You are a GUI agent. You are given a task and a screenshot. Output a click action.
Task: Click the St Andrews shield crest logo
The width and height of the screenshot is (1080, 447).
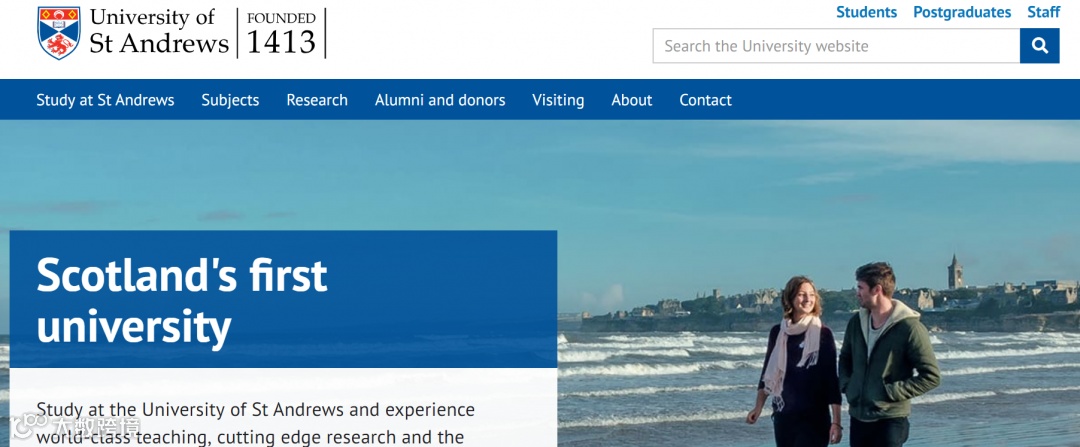click(x=59, y=33)
